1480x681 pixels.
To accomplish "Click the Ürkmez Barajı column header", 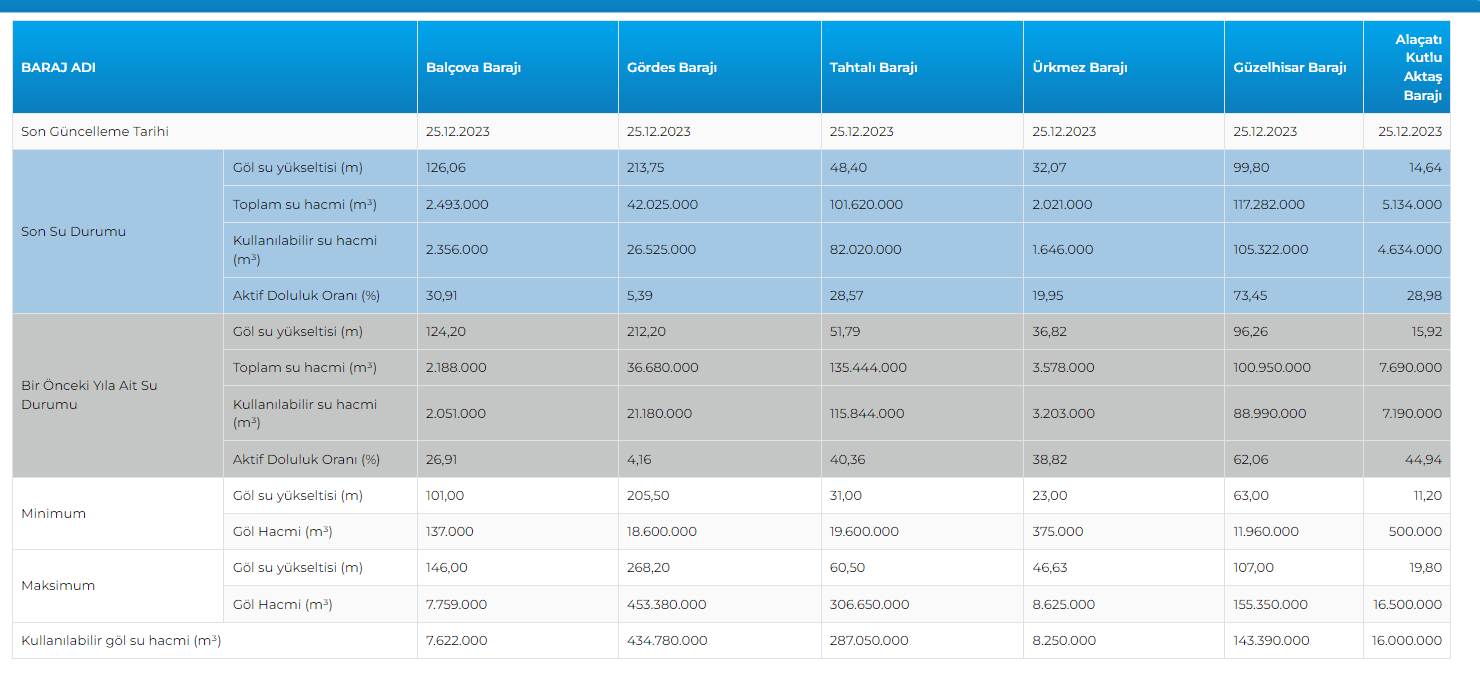I will [1079, 68].
